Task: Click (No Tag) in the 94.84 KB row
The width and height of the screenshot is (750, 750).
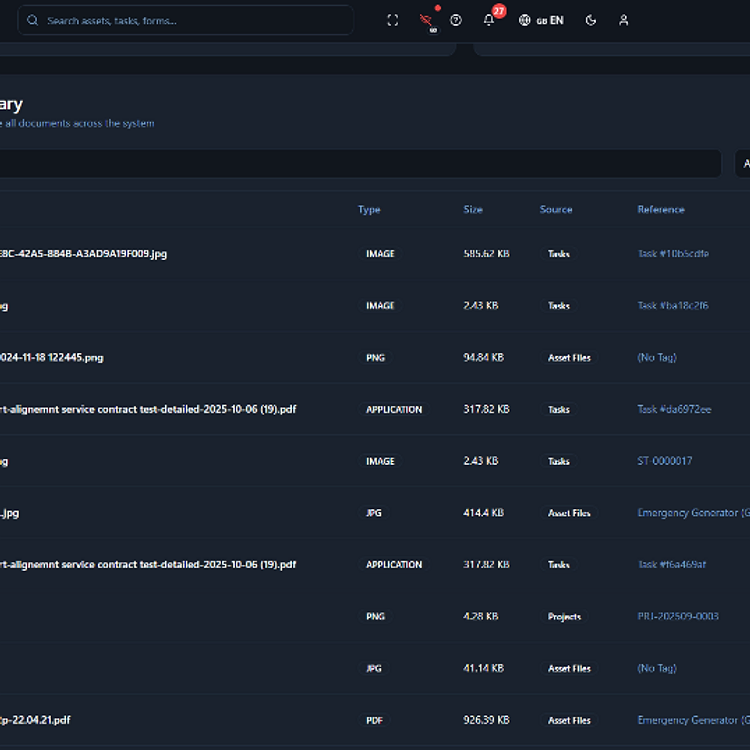Action: coord(657,357)
